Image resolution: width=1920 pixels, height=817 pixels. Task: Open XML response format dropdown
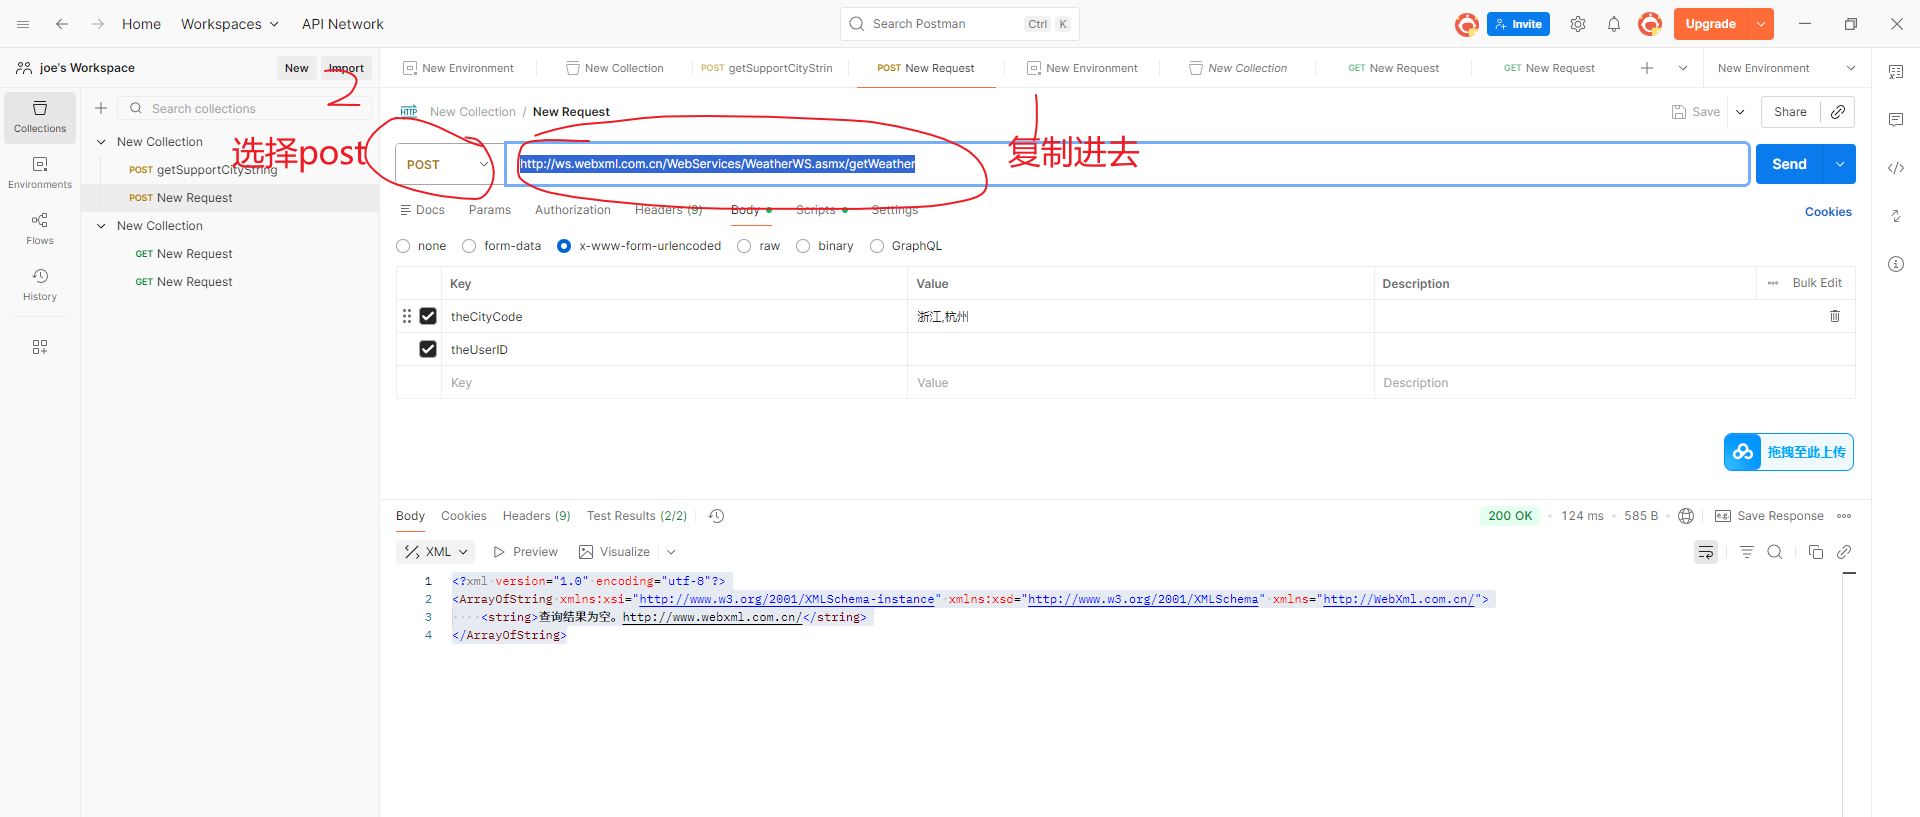(437, 552)
